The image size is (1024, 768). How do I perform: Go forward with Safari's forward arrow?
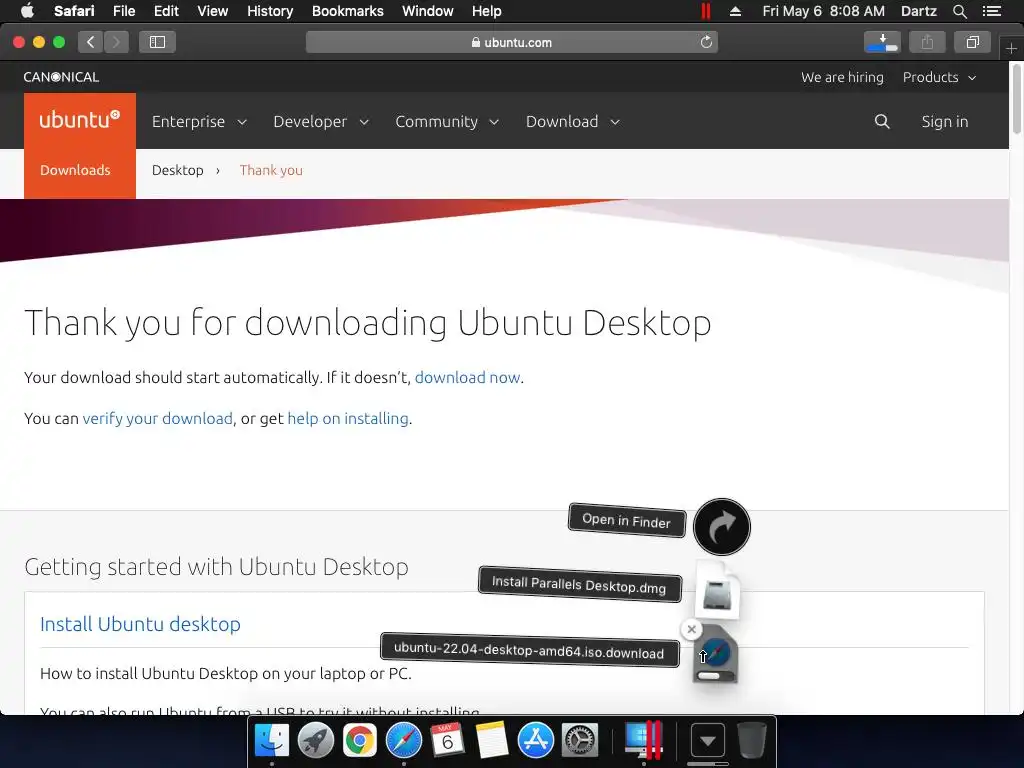pyautogui.click(x=116, y=42)
